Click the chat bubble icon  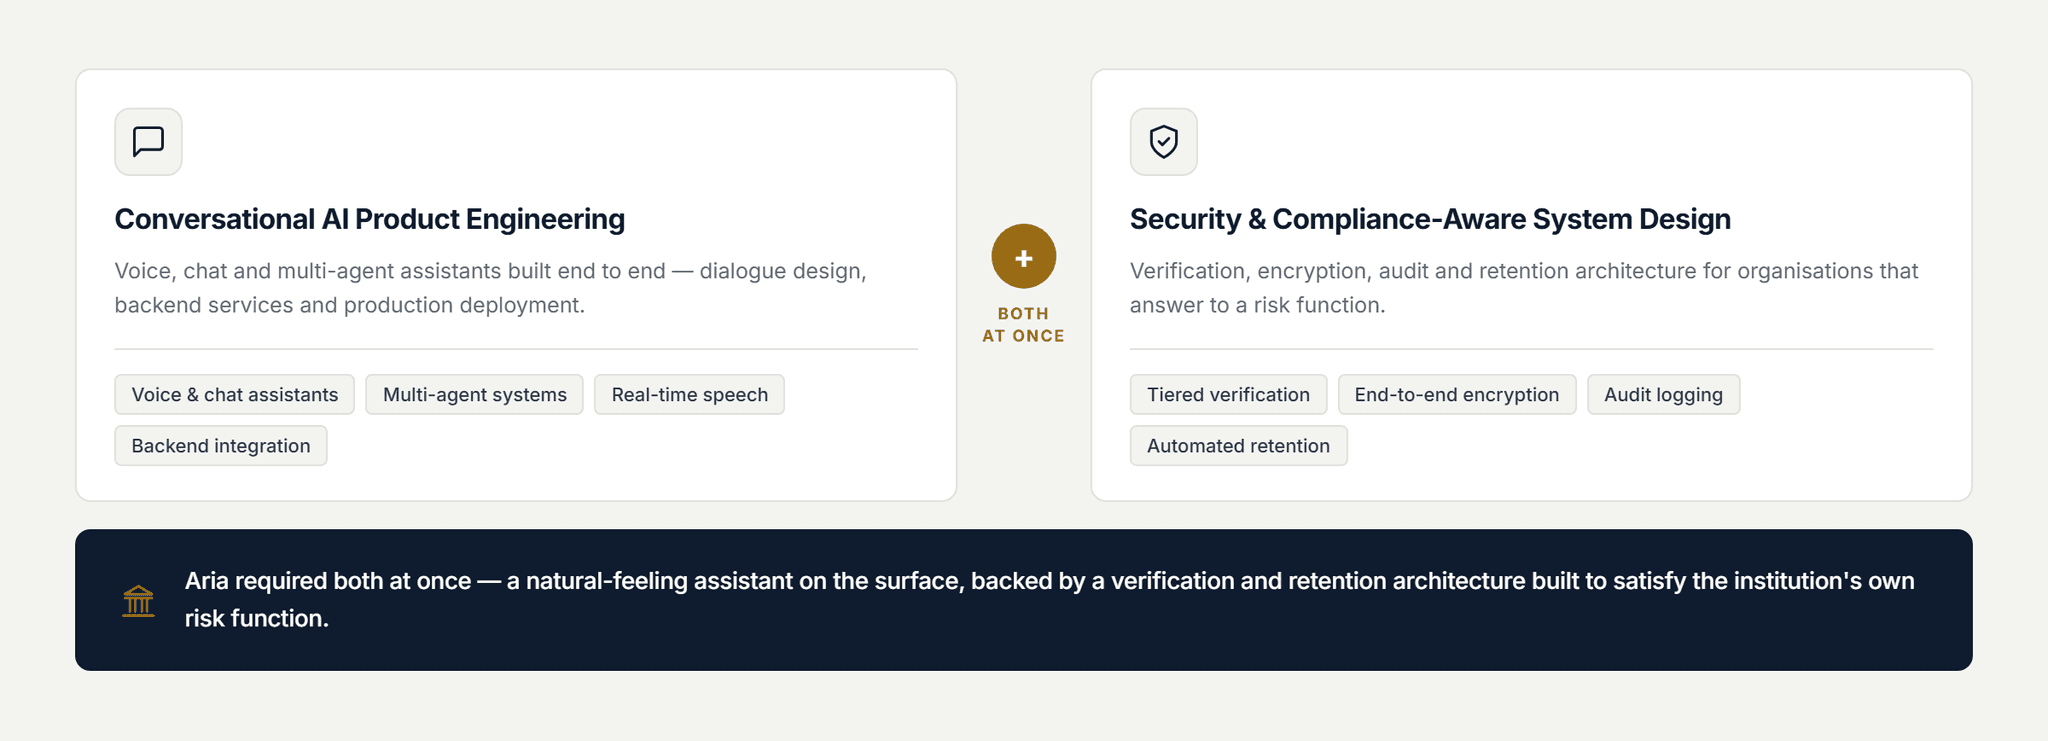pos(148,142)
